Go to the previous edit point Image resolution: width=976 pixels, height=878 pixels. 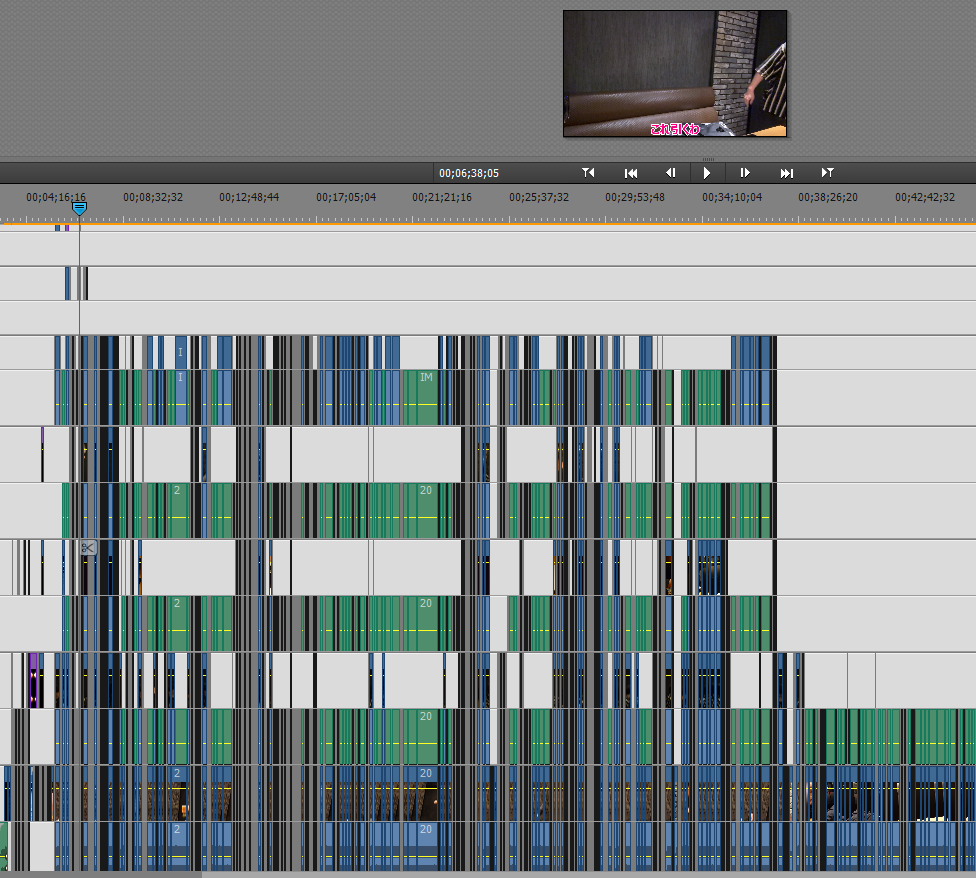point(588,173)
